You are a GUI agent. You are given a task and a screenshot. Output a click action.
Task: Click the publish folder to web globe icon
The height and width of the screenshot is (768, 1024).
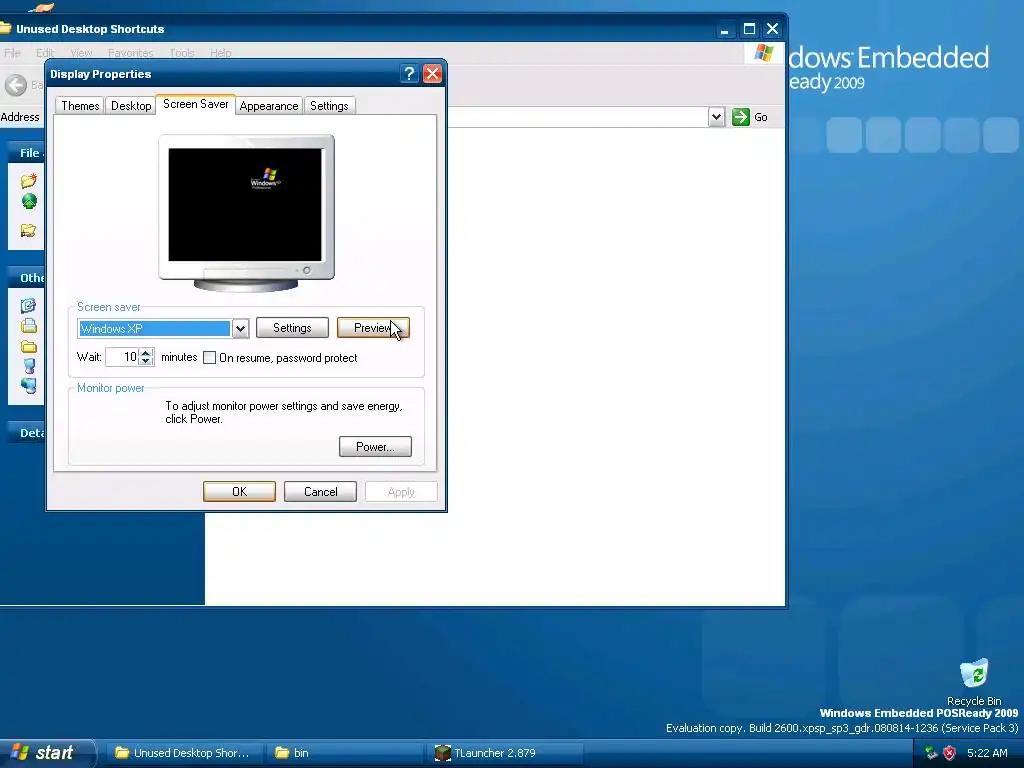pos(29,202)
